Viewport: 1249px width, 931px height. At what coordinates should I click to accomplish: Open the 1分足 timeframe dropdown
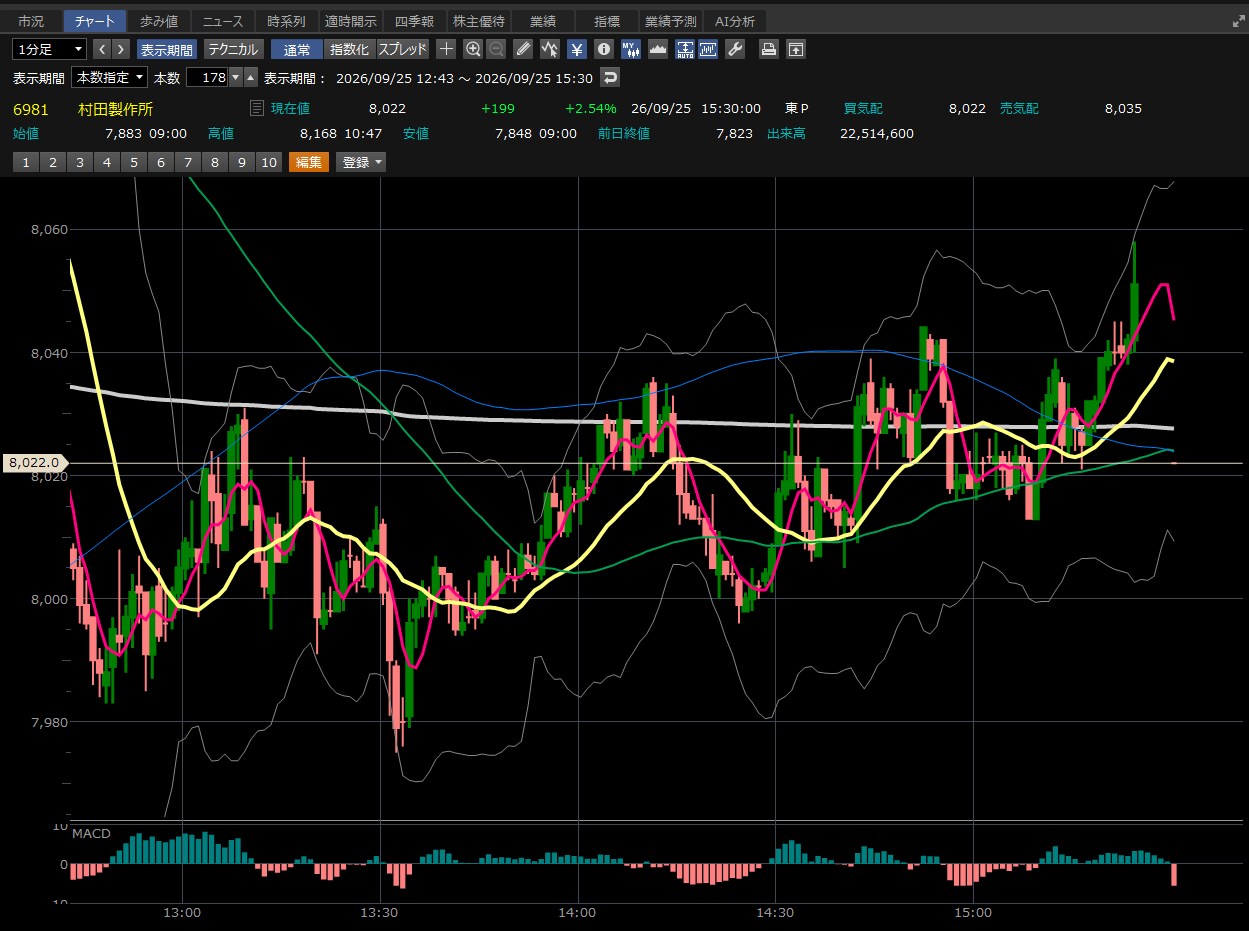49,49
